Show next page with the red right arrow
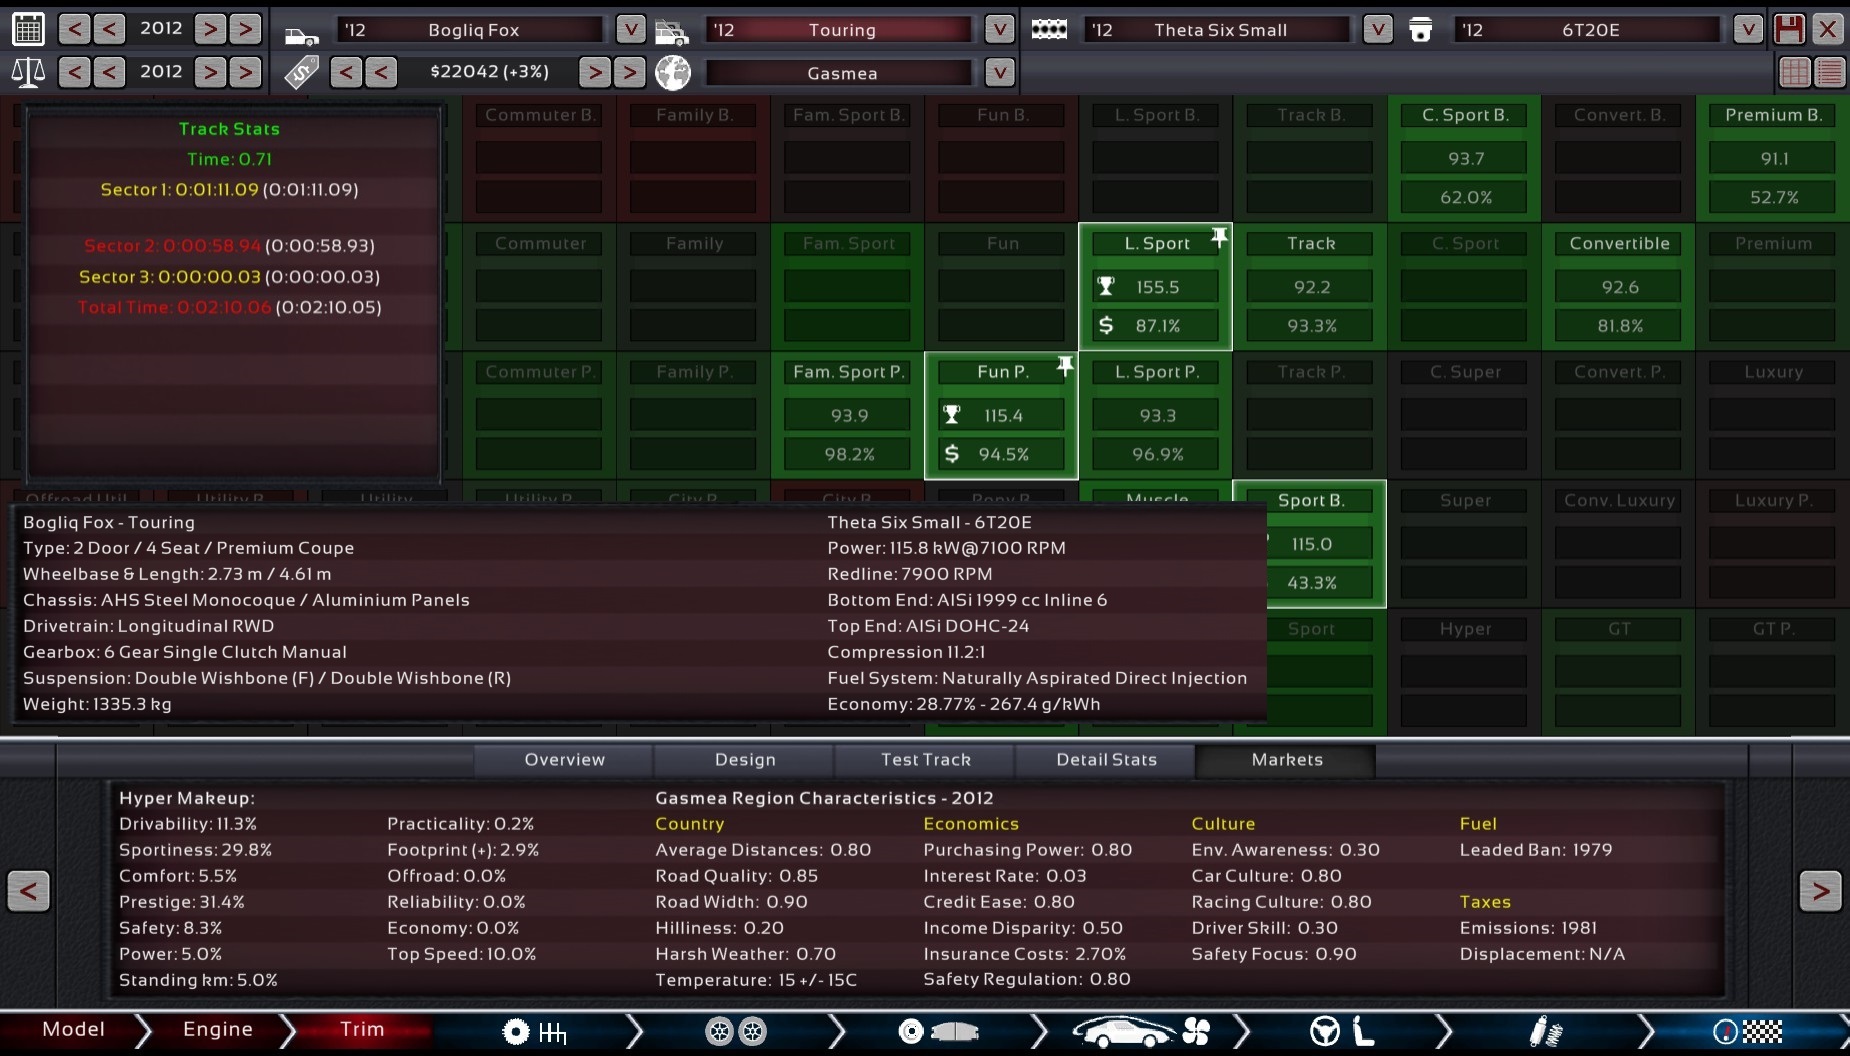The height and width of the screenshot is (1056, 1850). [x=1820, y=890]
